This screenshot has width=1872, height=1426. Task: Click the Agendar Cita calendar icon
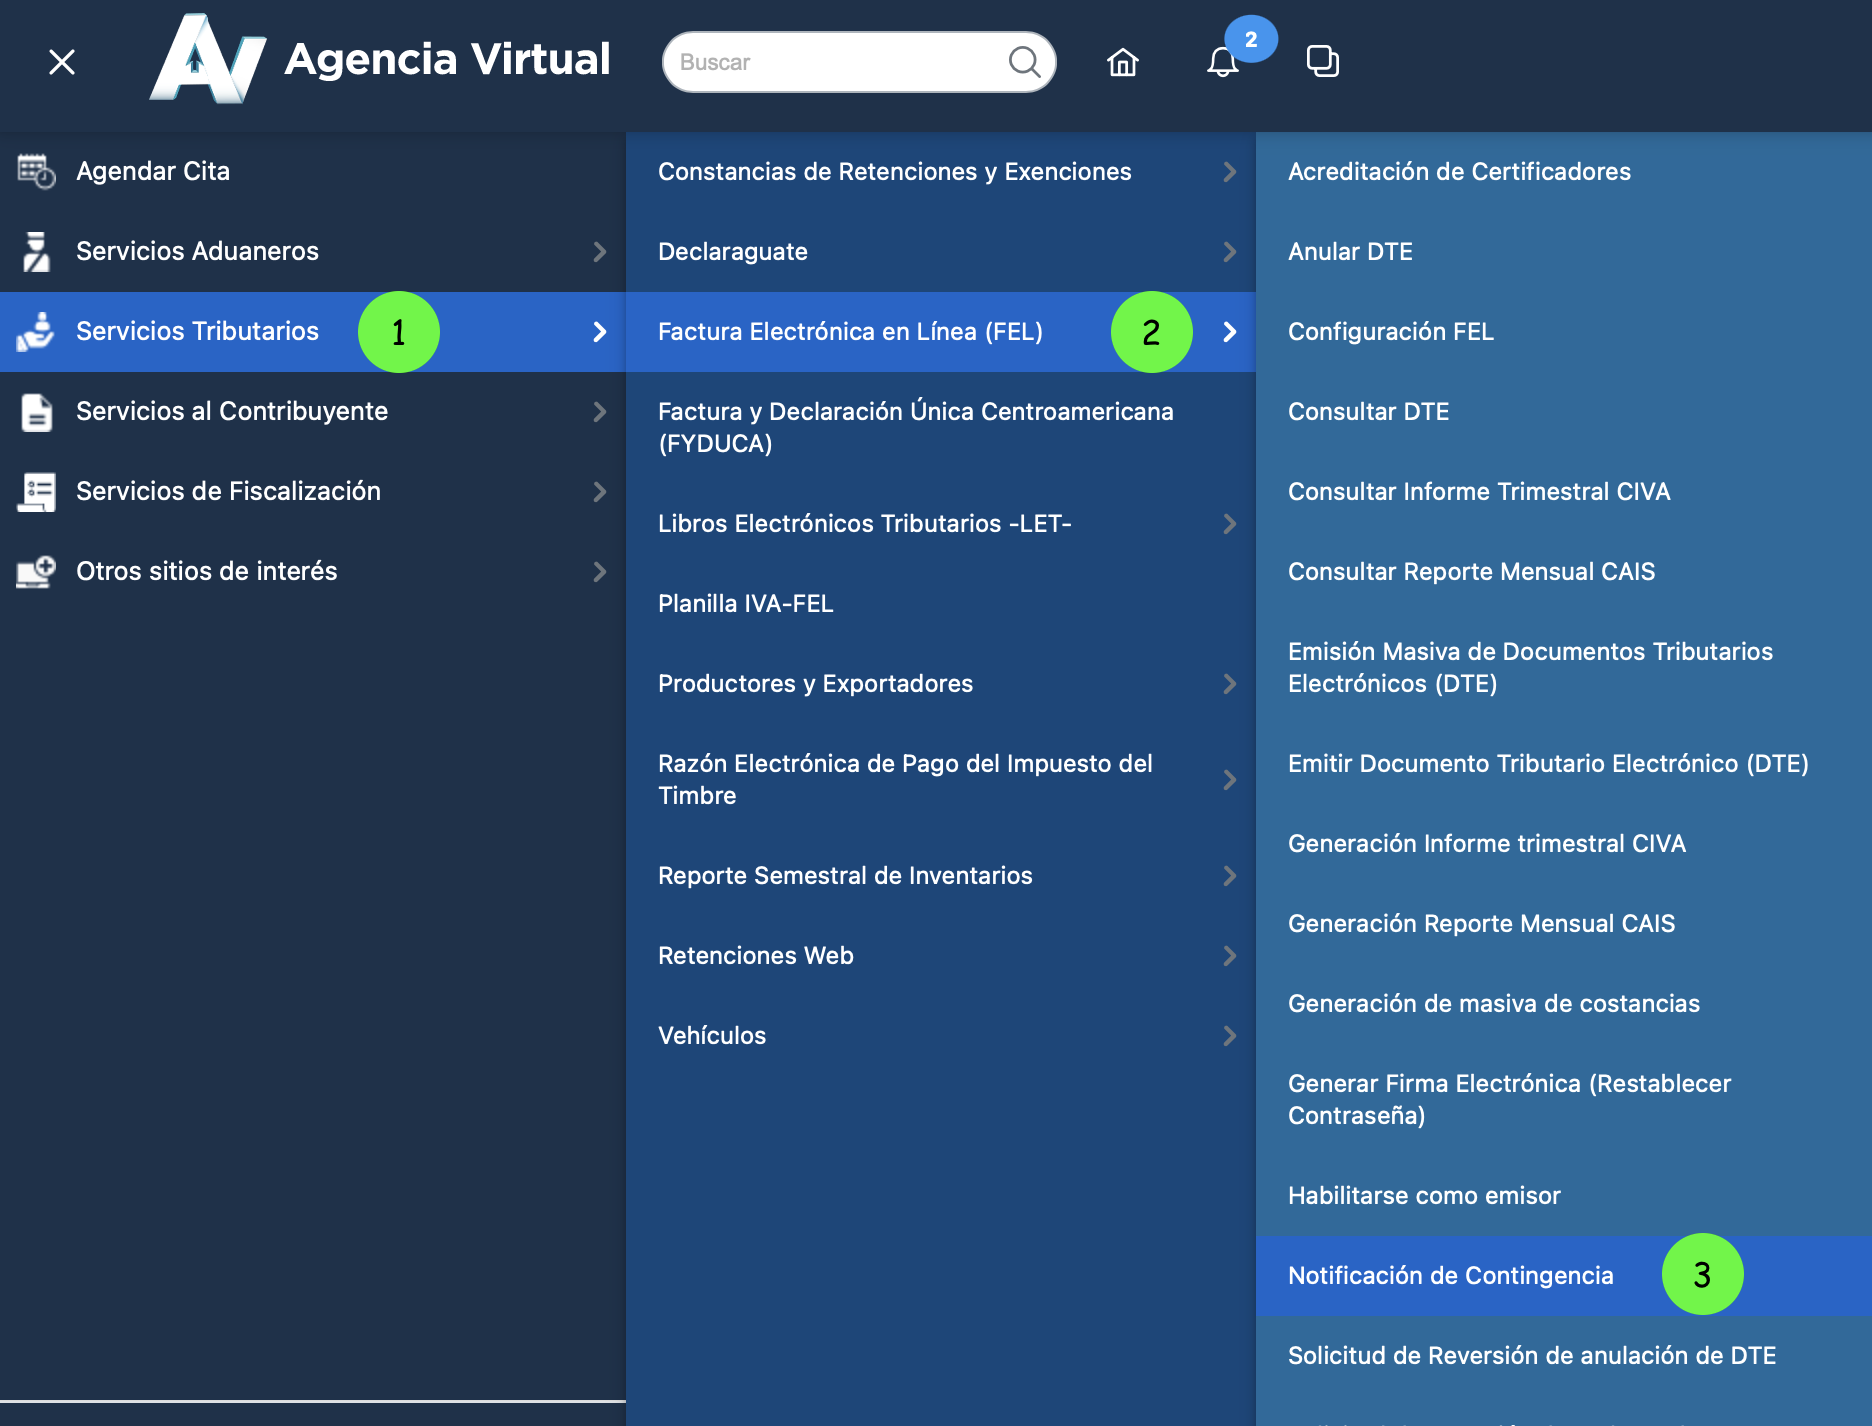pos(36,171)
